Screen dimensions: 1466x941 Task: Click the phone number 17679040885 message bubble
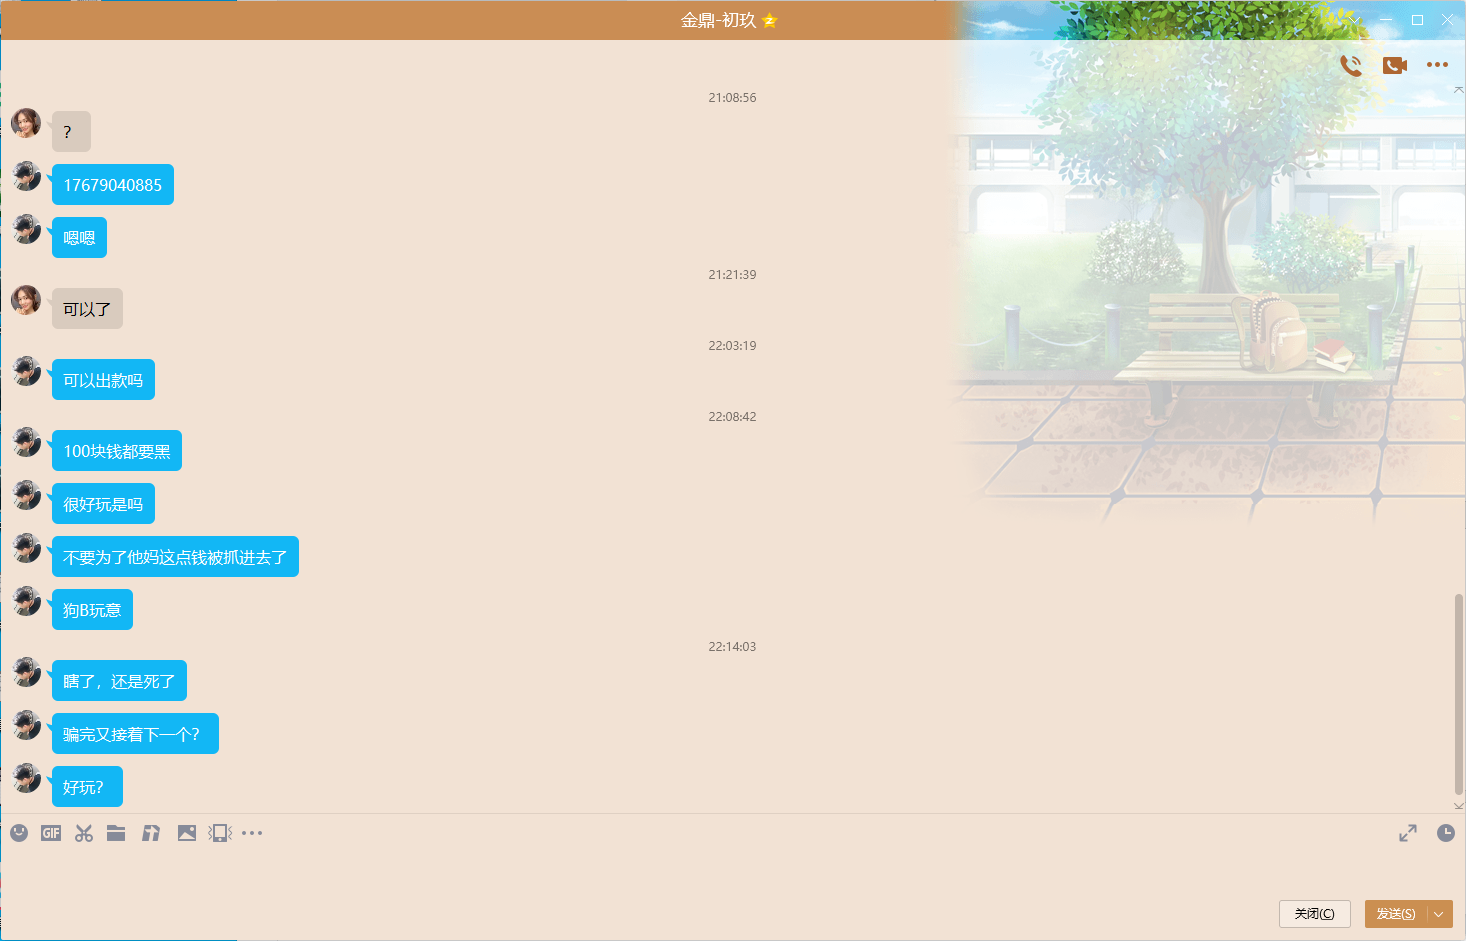(x=113, y=185)
